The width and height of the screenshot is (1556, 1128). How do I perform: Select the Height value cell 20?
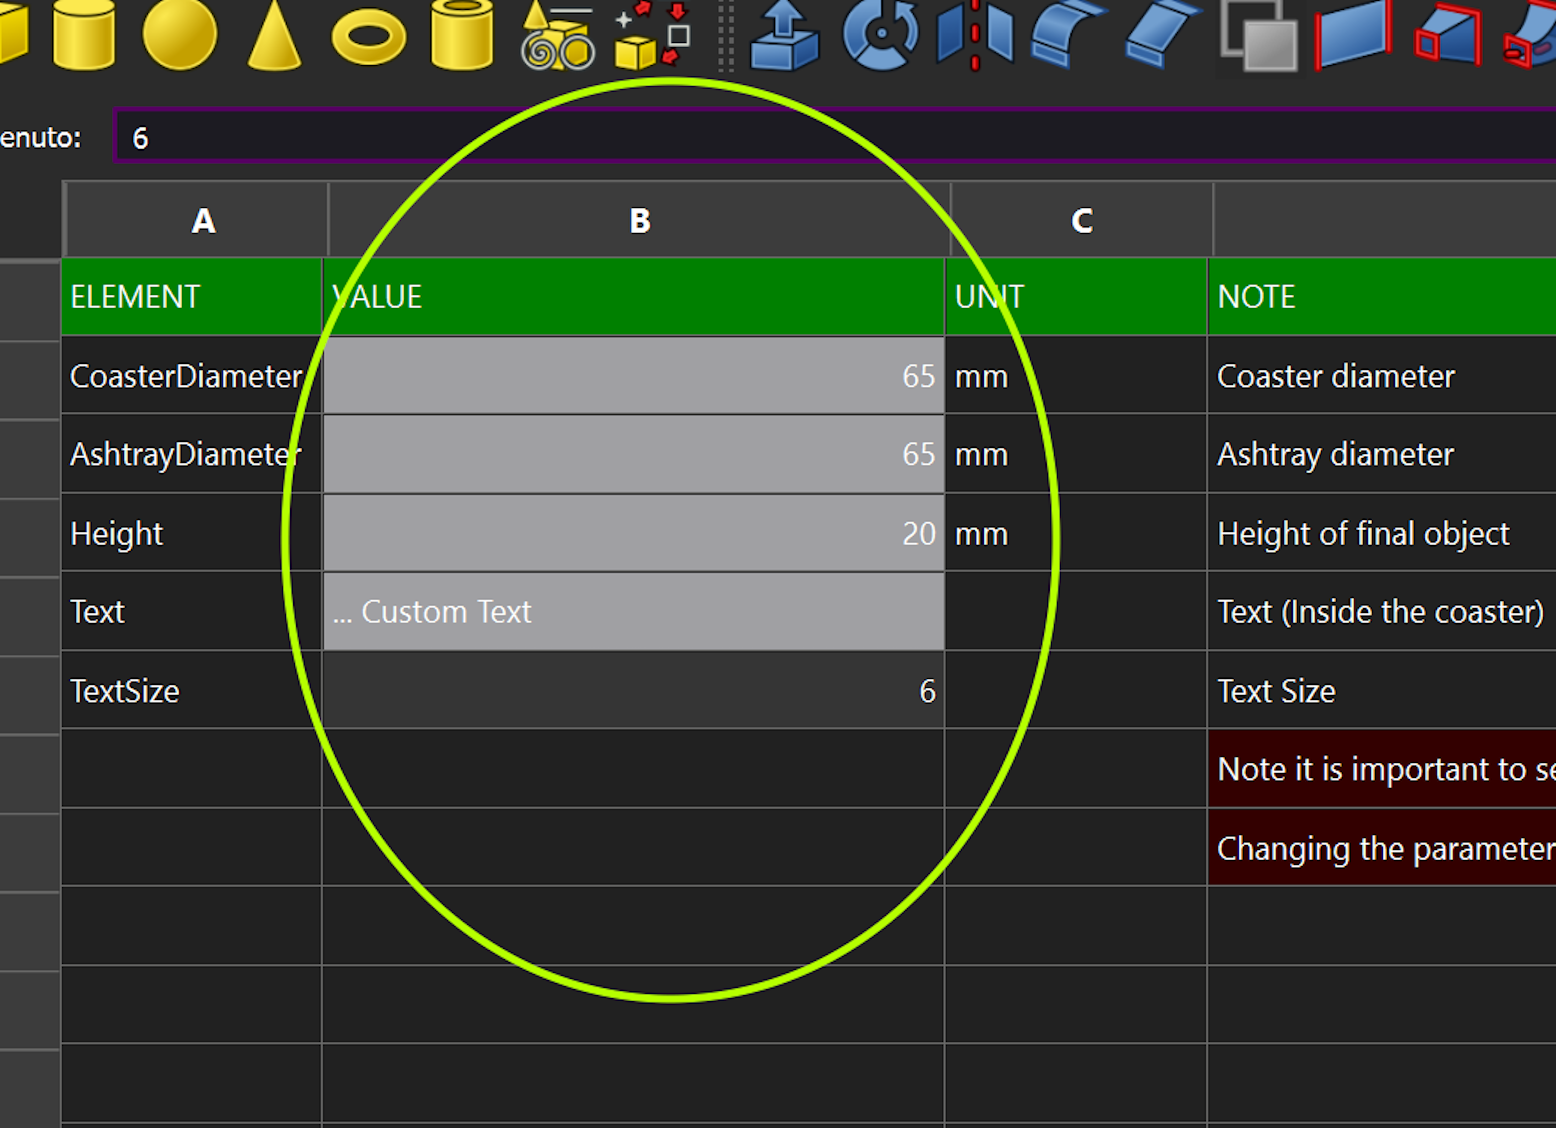pyautogui.click(x=634, y=533)
